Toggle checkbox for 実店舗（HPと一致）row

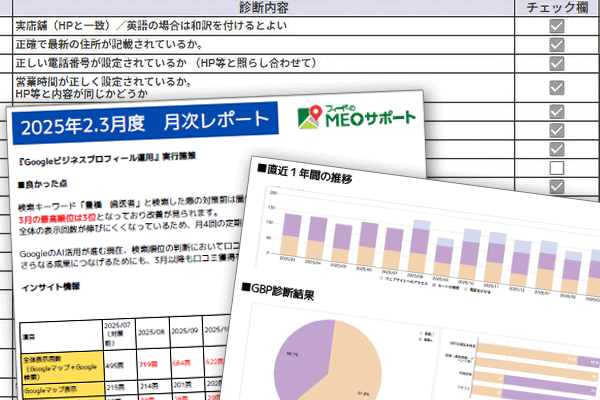click(557, 26)
